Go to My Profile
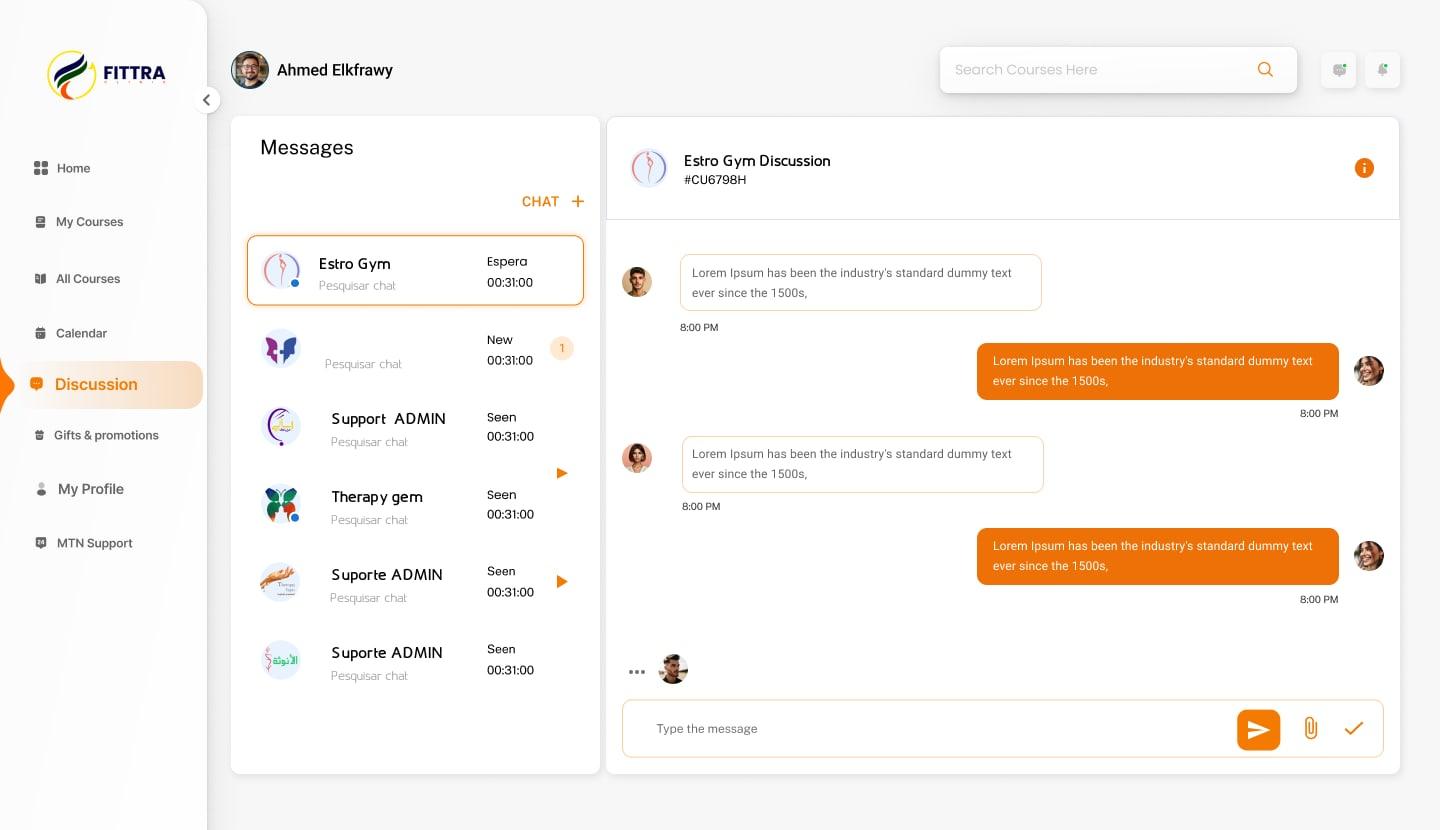This screenshot has height=830, width=1440. pos(79,489)
